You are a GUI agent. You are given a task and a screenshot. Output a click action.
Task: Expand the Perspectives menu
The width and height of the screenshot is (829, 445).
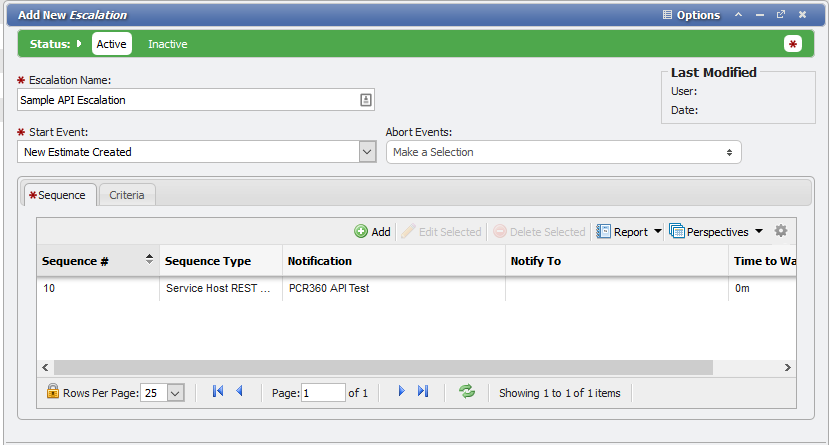(715, 232)
